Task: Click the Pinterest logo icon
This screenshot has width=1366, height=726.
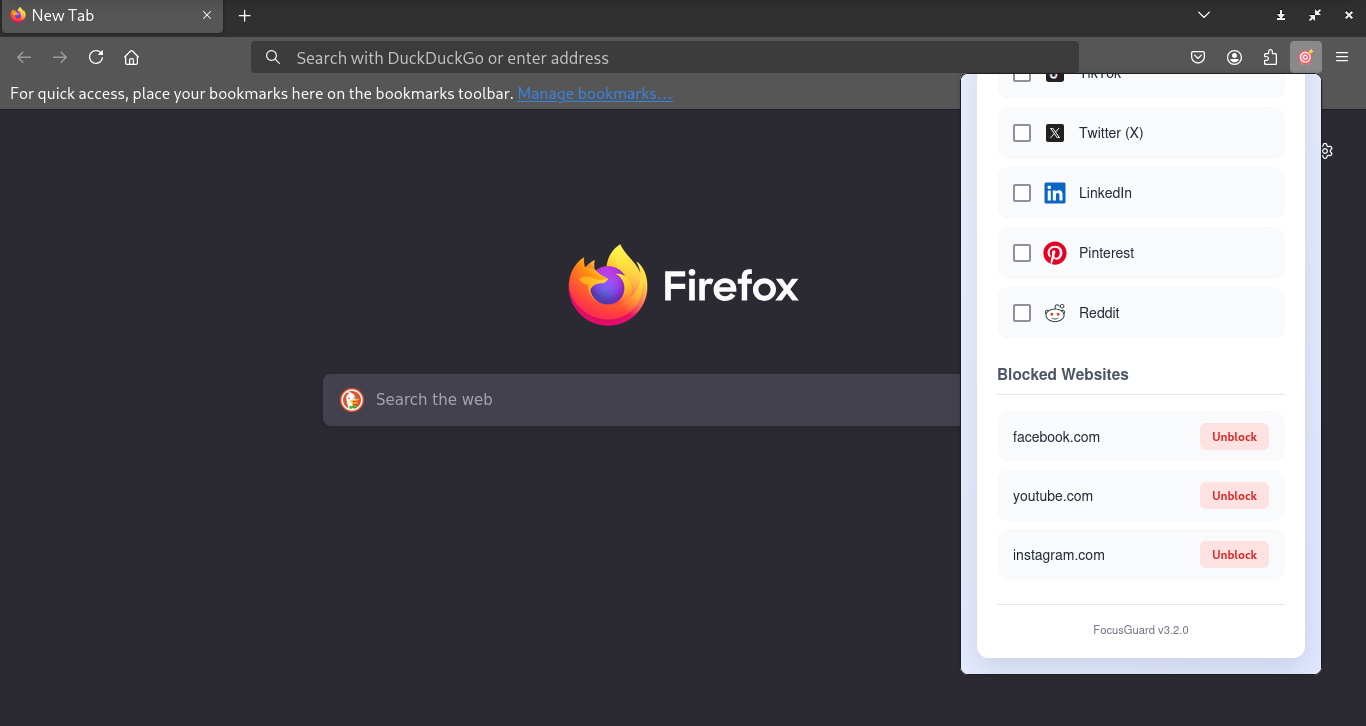Action: click(1055, 253)
